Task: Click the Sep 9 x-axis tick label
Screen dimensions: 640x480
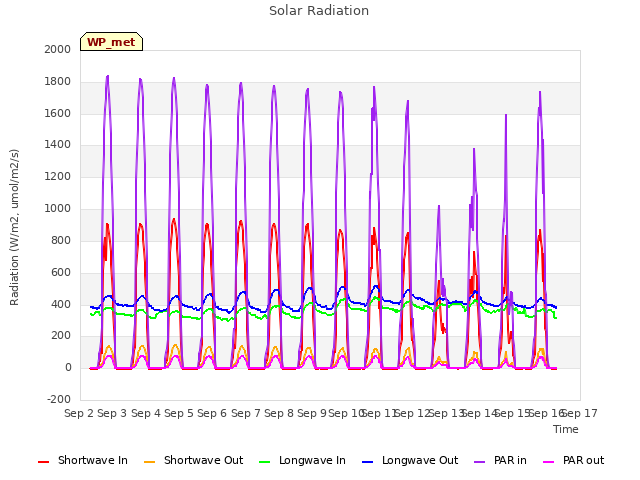Action: pyautogui.click(x=312, y=413)
